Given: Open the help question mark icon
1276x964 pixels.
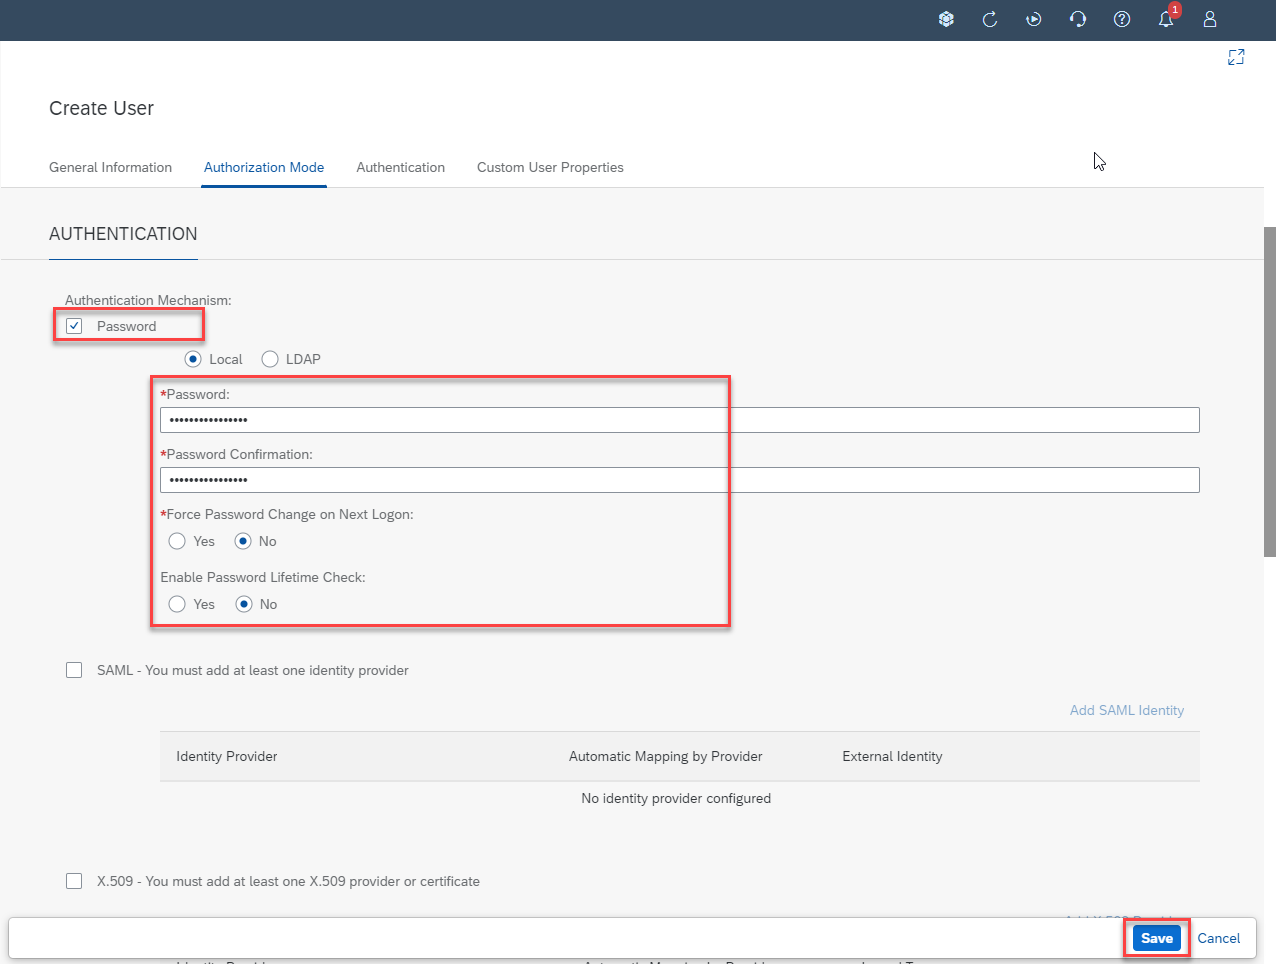Looking at the screenshot, I should click(x=1122, y=19).
